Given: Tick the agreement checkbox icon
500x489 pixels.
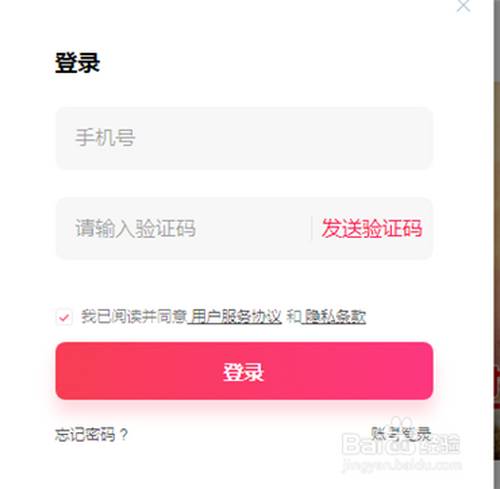Looking at the screenshot, I should click(x=64, y=317).
